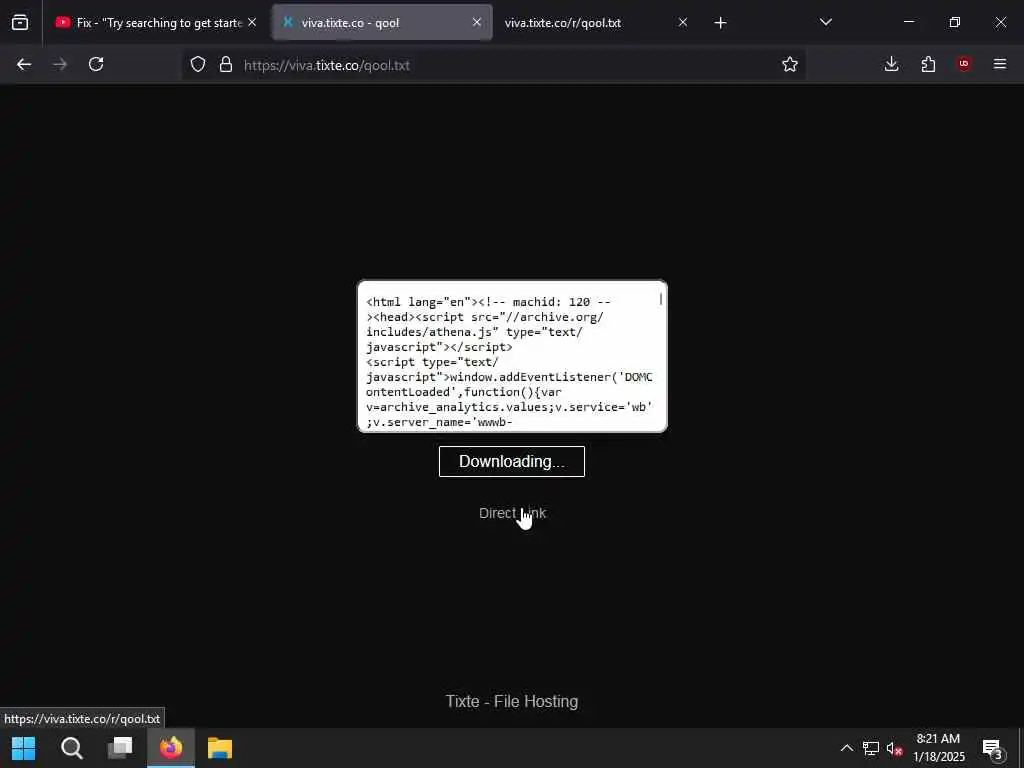Viewport: 1024px width, 768px height.
Task: Open the Downloads panel
Action: click(x=891, y=64)
